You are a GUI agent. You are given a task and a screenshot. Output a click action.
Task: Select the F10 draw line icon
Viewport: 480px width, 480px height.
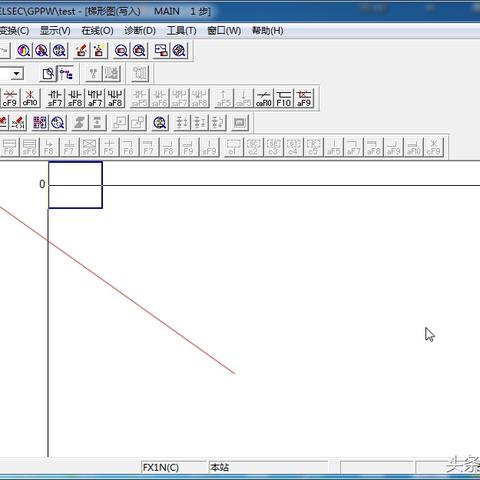[x=284, y=98]
